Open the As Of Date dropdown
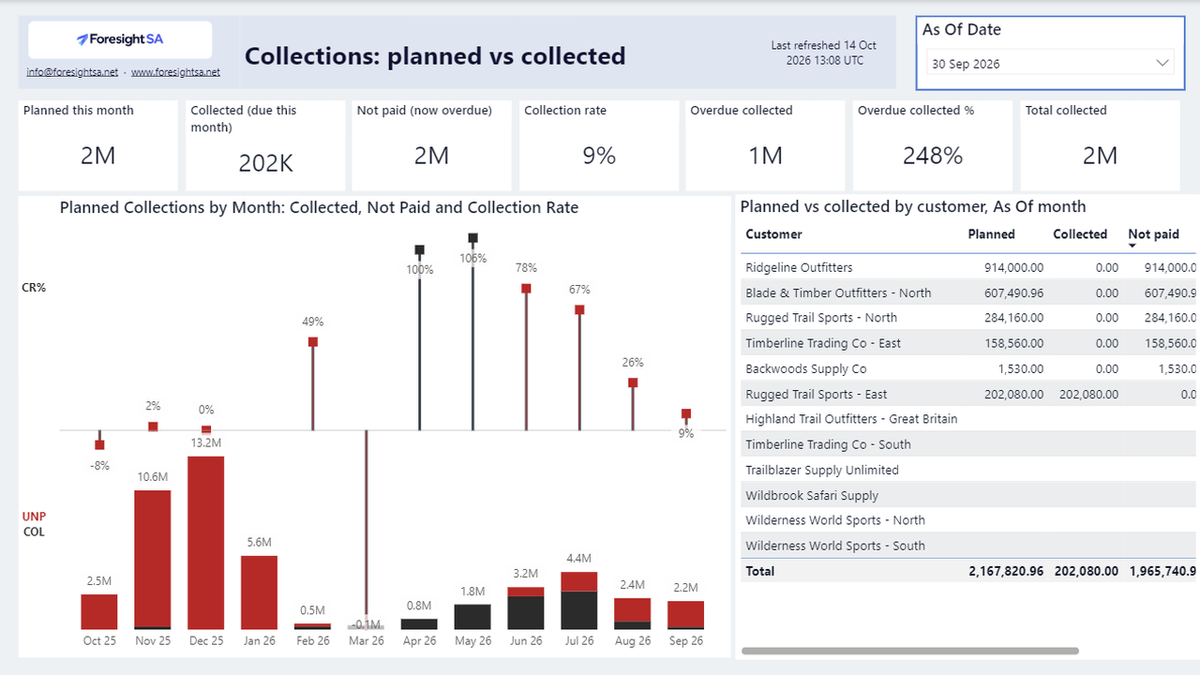Image resolution: width=1200 pixels, height=675 pixels. pos(1050,63)
